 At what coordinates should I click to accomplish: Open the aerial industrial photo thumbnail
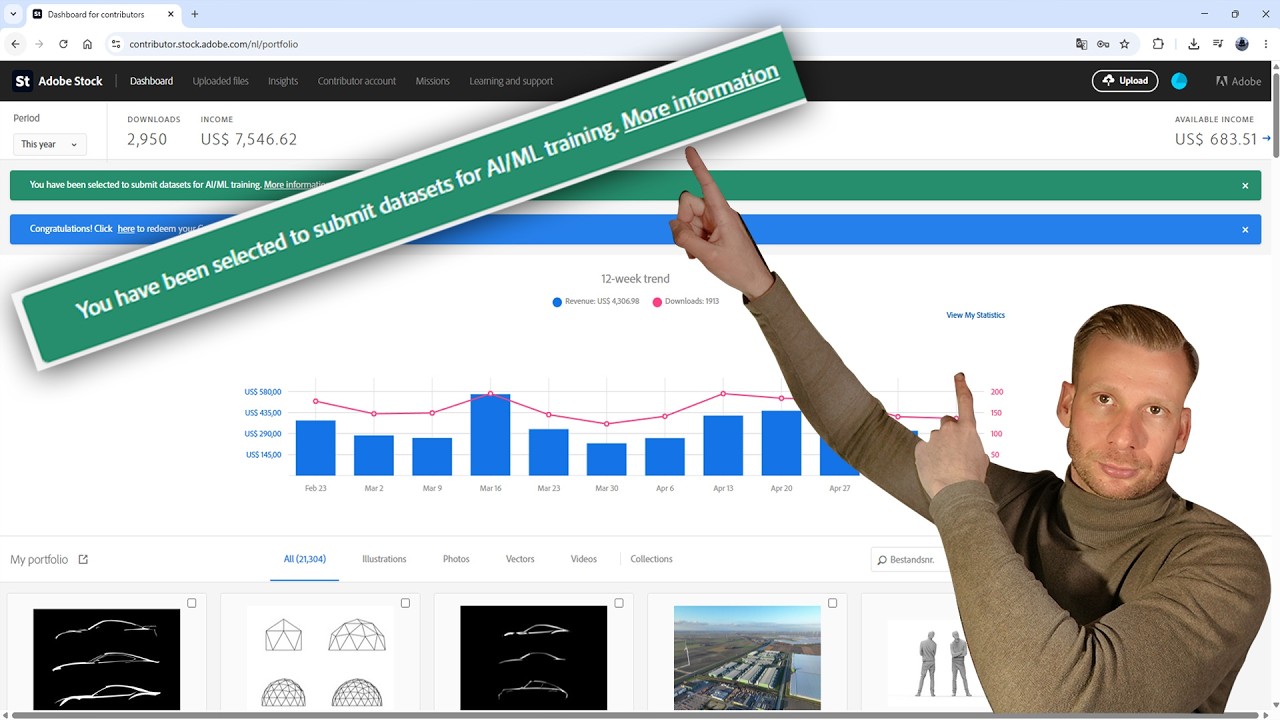pyautogui.click(x=747, y=658)
